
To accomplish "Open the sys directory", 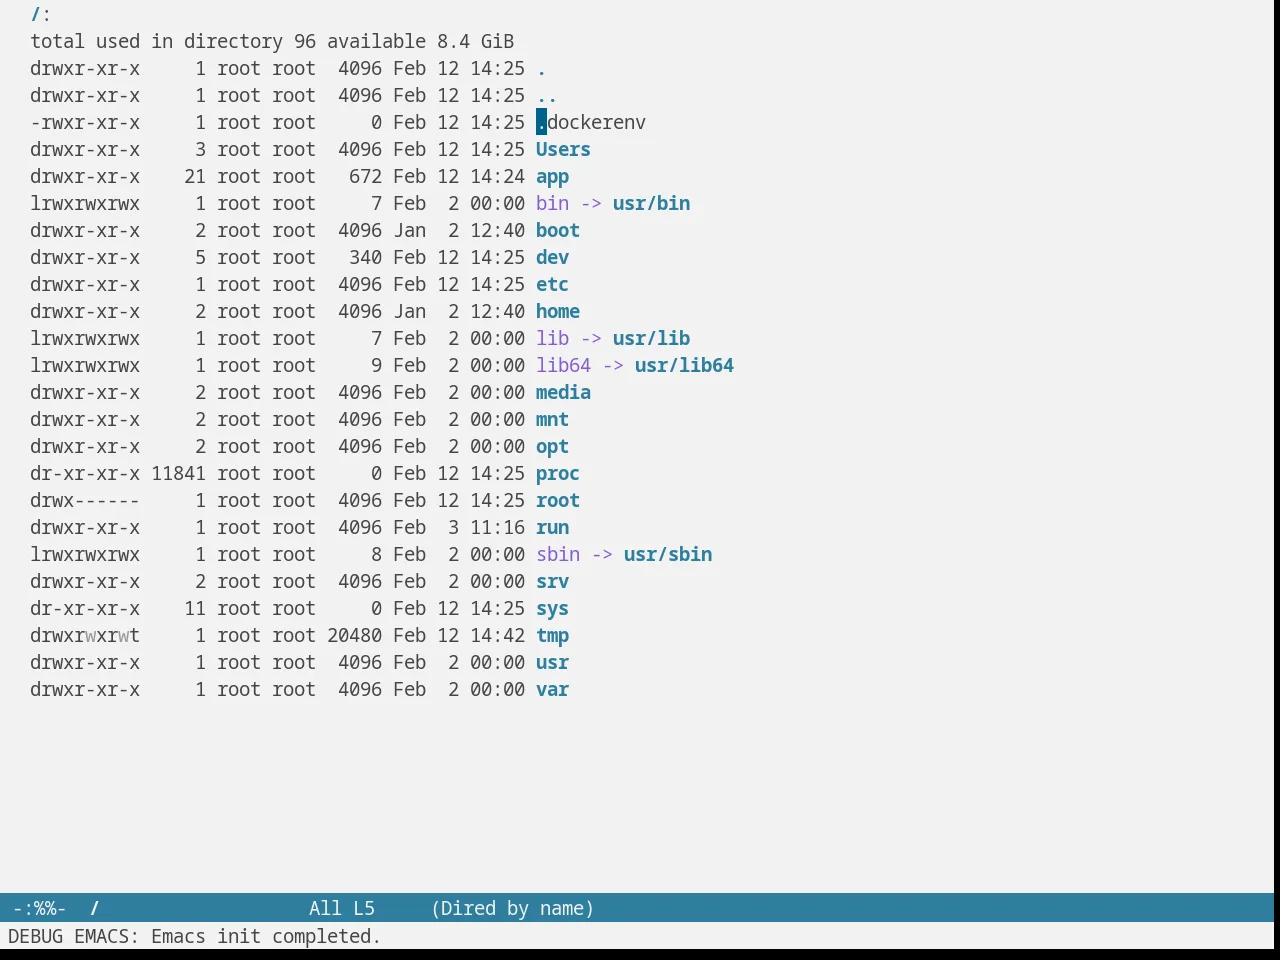I will [552, 608].
